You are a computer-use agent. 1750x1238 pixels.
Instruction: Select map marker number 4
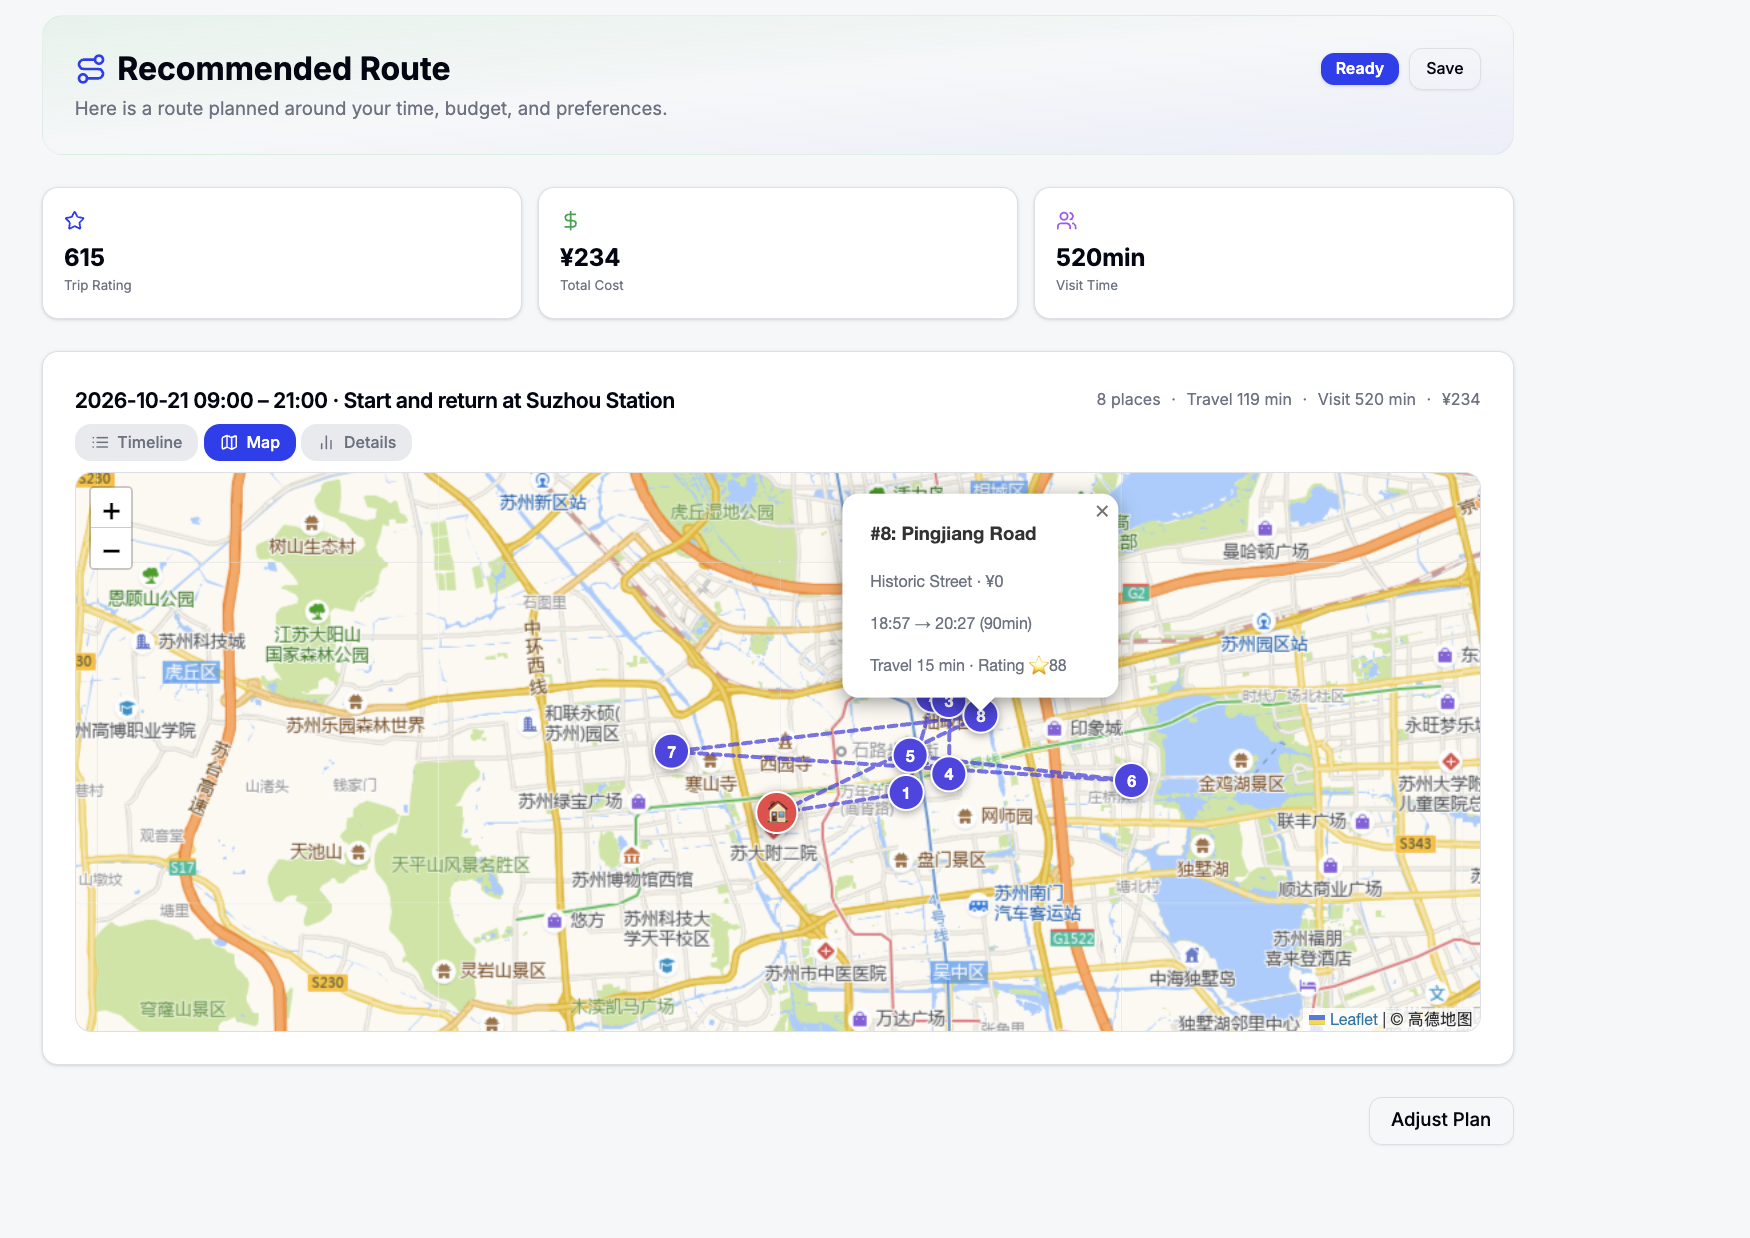tap(949, 774)
